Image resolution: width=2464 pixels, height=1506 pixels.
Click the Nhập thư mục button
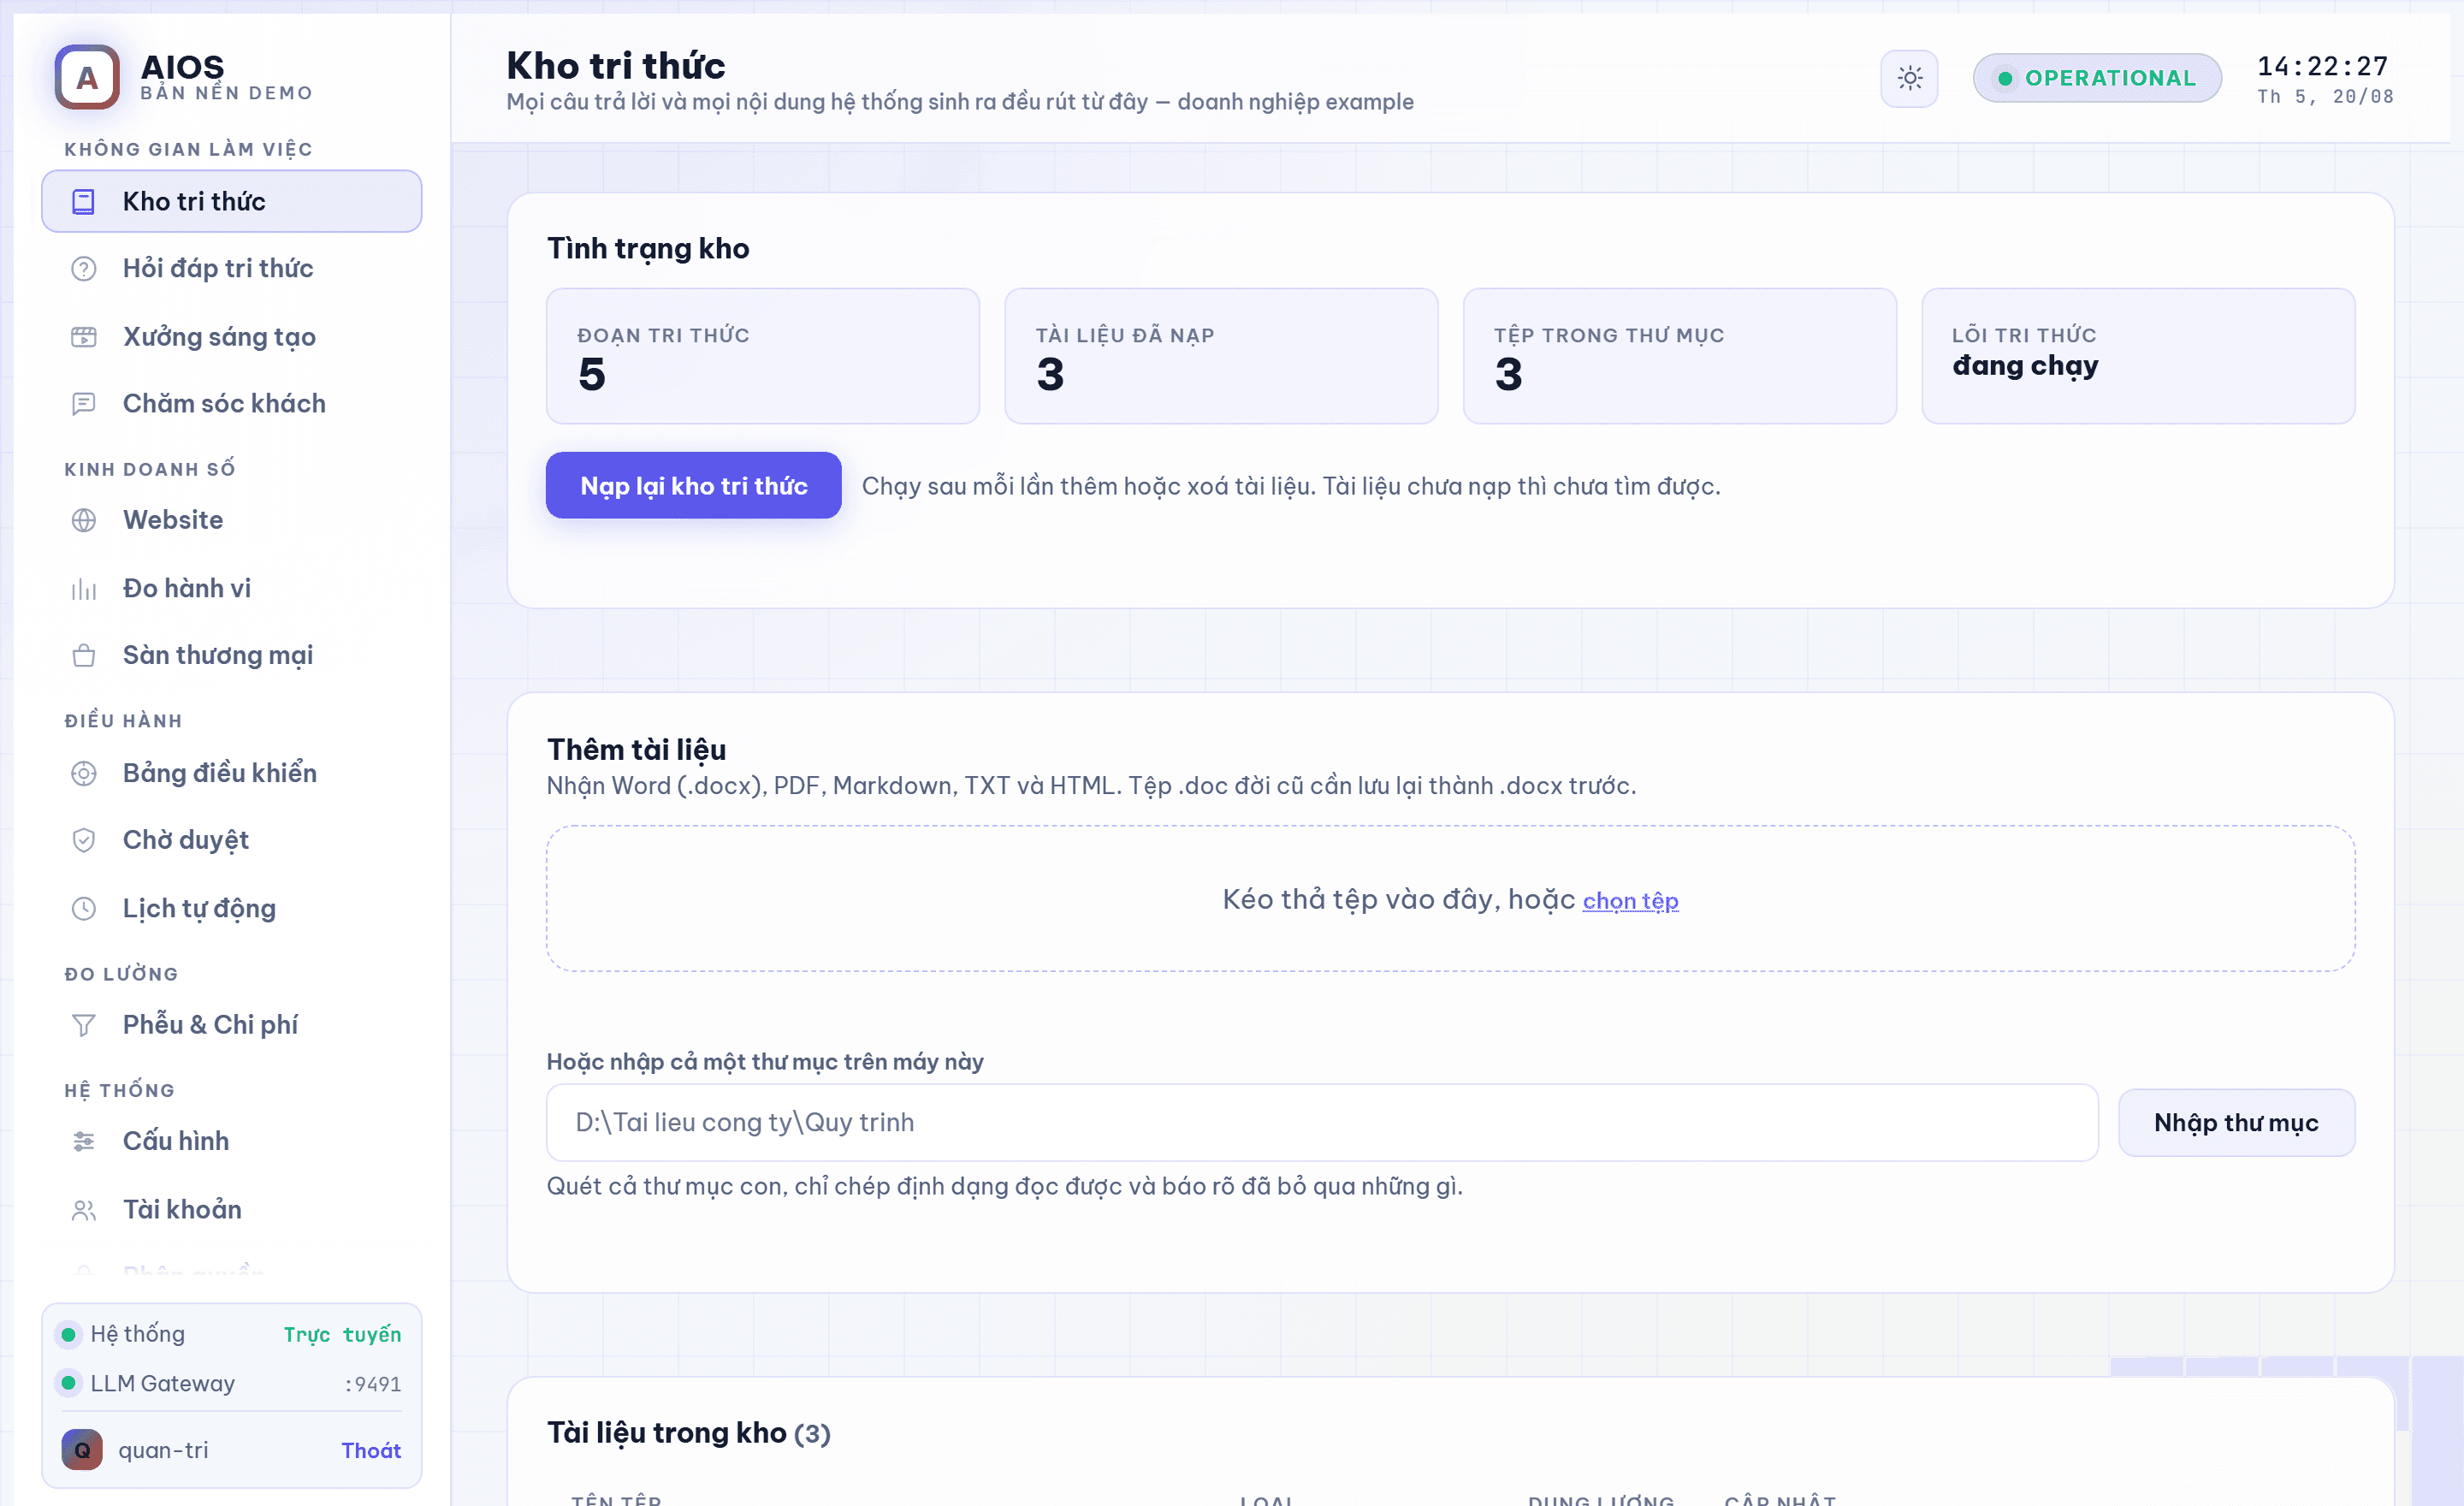coord(2236,1123)
